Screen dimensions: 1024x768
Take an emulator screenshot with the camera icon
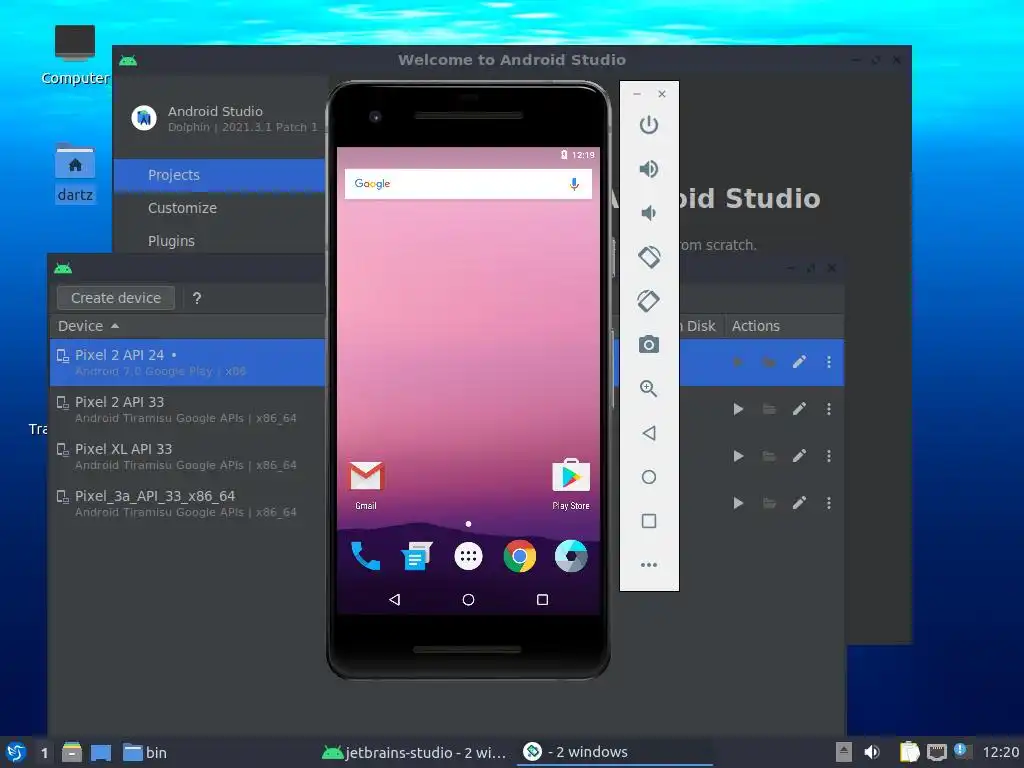[648, 345]
